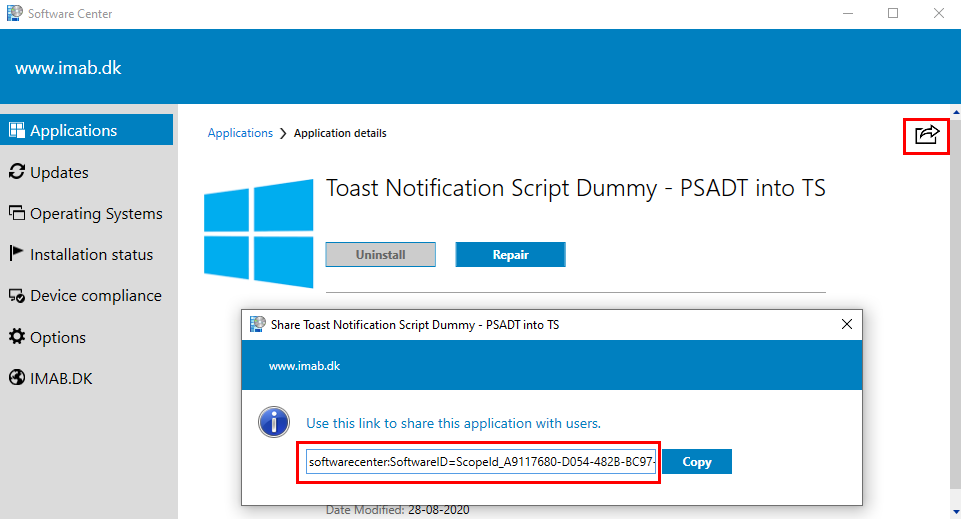The image size is (961, 519).
Task: Click the Software Center title bar icon
Action: coord(14,13)
